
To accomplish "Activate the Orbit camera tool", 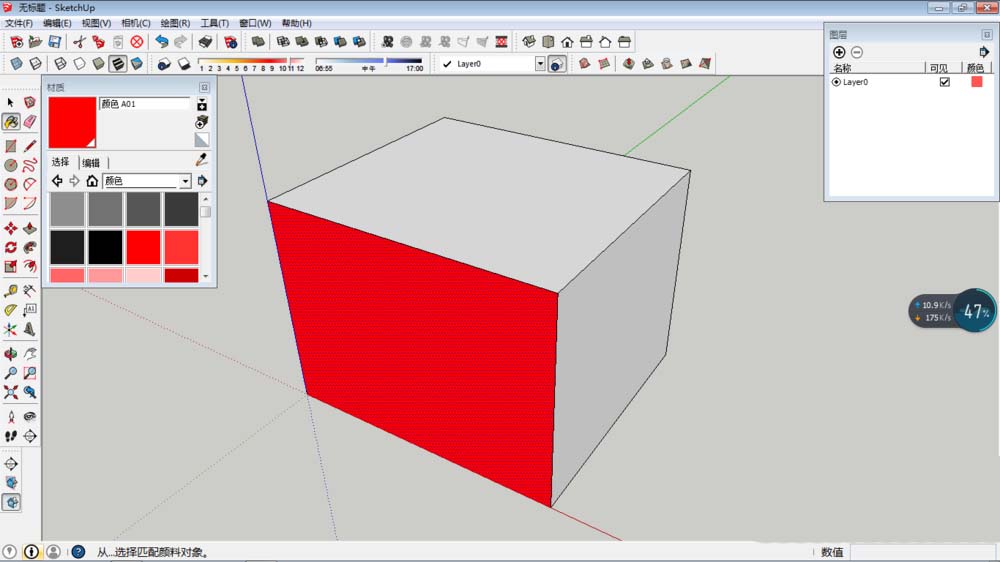I will 11,353.
